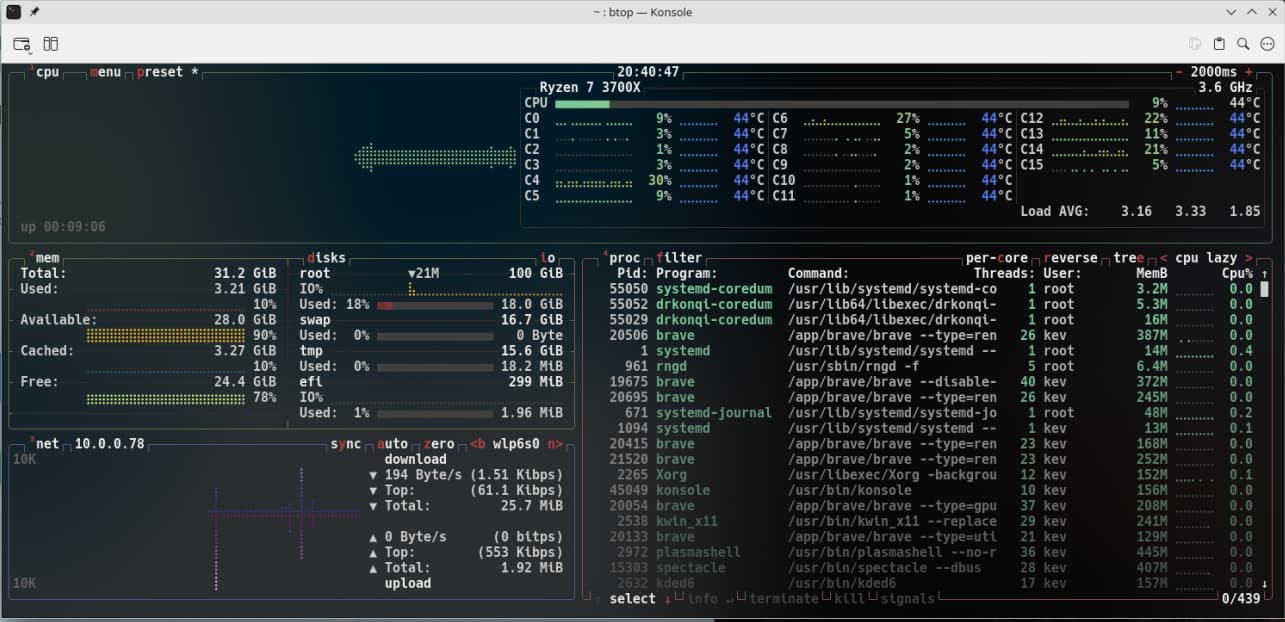The width and height of the screenshot is (1285, 622).
Task: Click the root disk Used 18% bar
Action: [x=435, y=304]
